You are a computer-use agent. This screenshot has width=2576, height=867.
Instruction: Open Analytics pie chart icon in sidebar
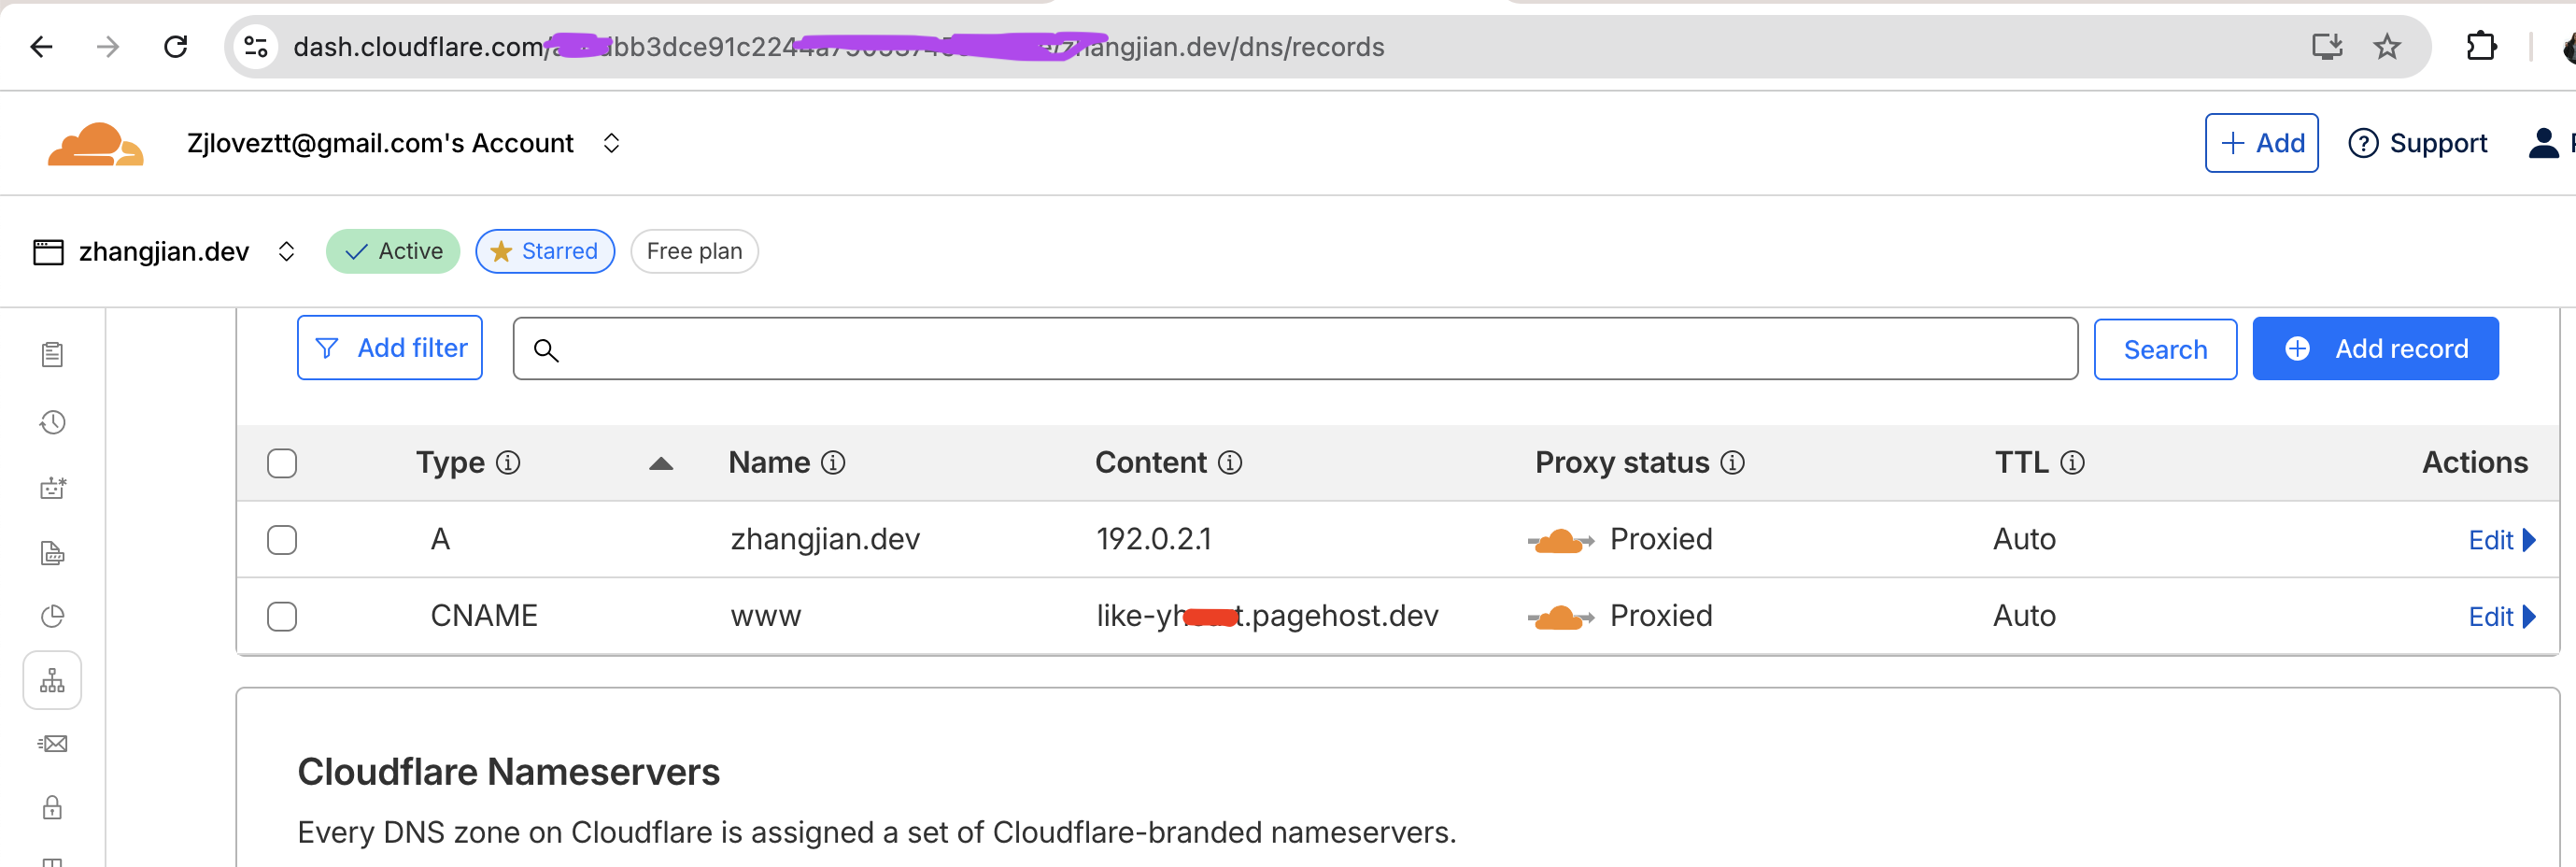coord(52,616)
